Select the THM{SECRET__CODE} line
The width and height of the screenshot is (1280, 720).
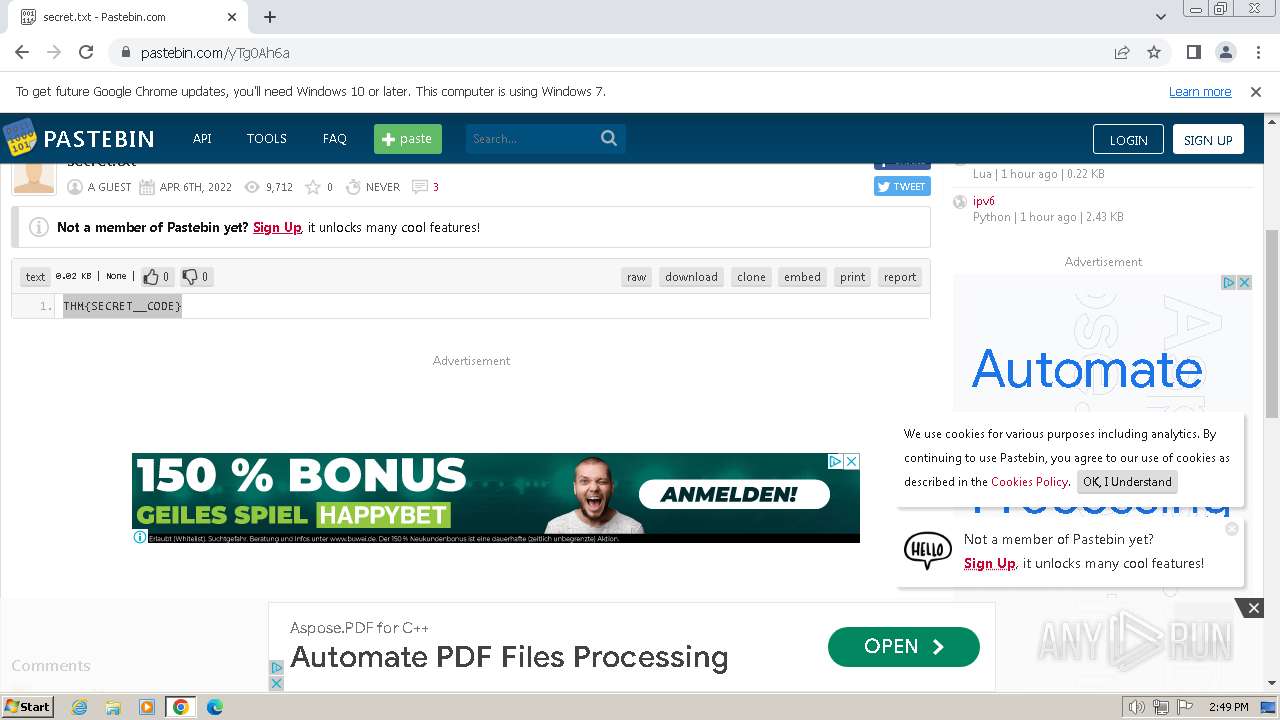click(122, 306)
